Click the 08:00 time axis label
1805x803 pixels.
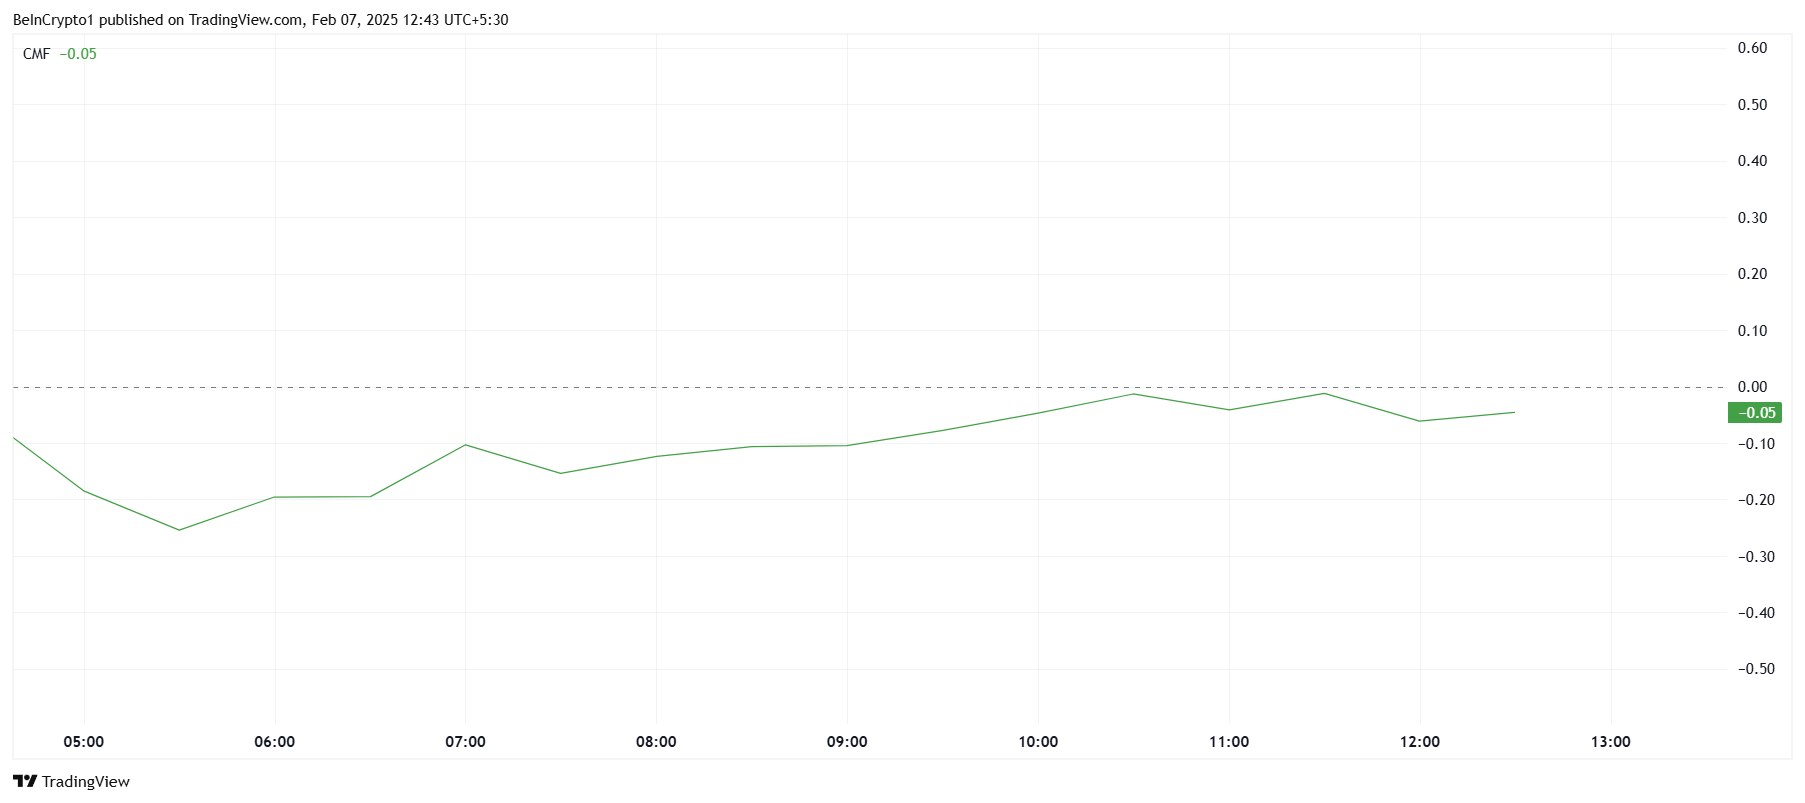tap(656, 742)
